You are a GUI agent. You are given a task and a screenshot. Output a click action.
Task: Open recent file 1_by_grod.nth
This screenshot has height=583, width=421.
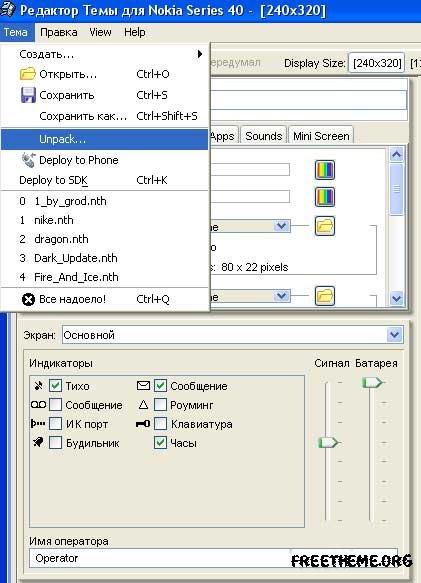click(x=105, y=201)
